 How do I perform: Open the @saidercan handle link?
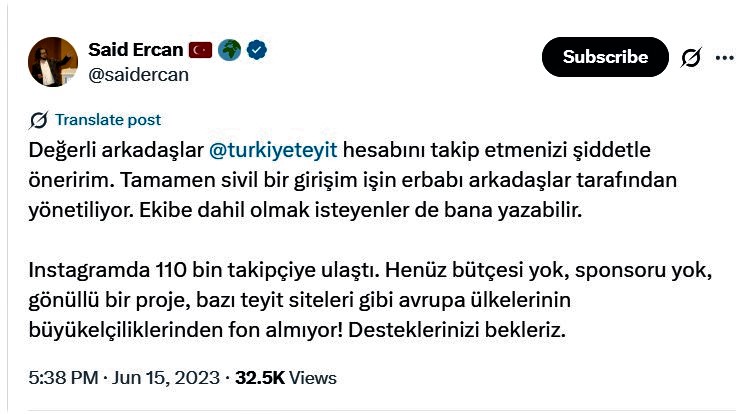(138, 74)
